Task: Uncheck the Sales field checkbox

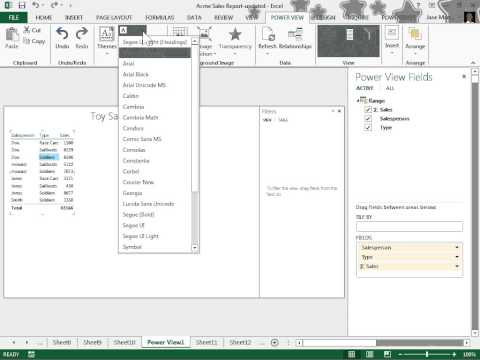Action: point(368,109)
